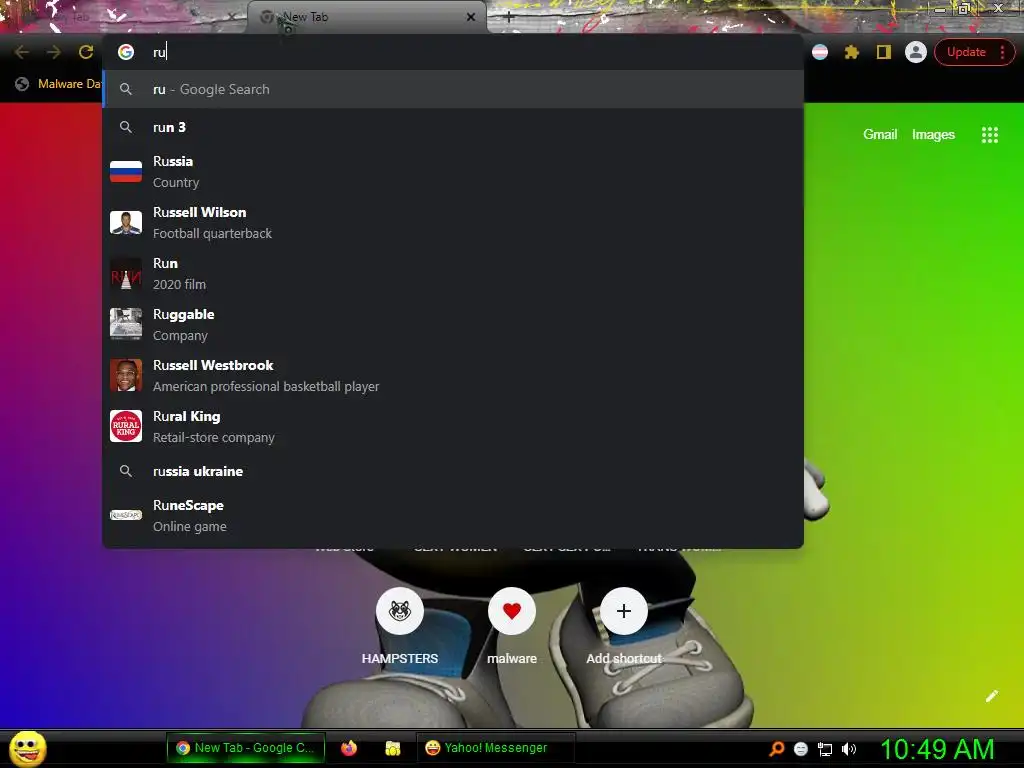Choose the Ruggable company suggestion
This screenshot has height=768, width=1024.
[453, 325]
